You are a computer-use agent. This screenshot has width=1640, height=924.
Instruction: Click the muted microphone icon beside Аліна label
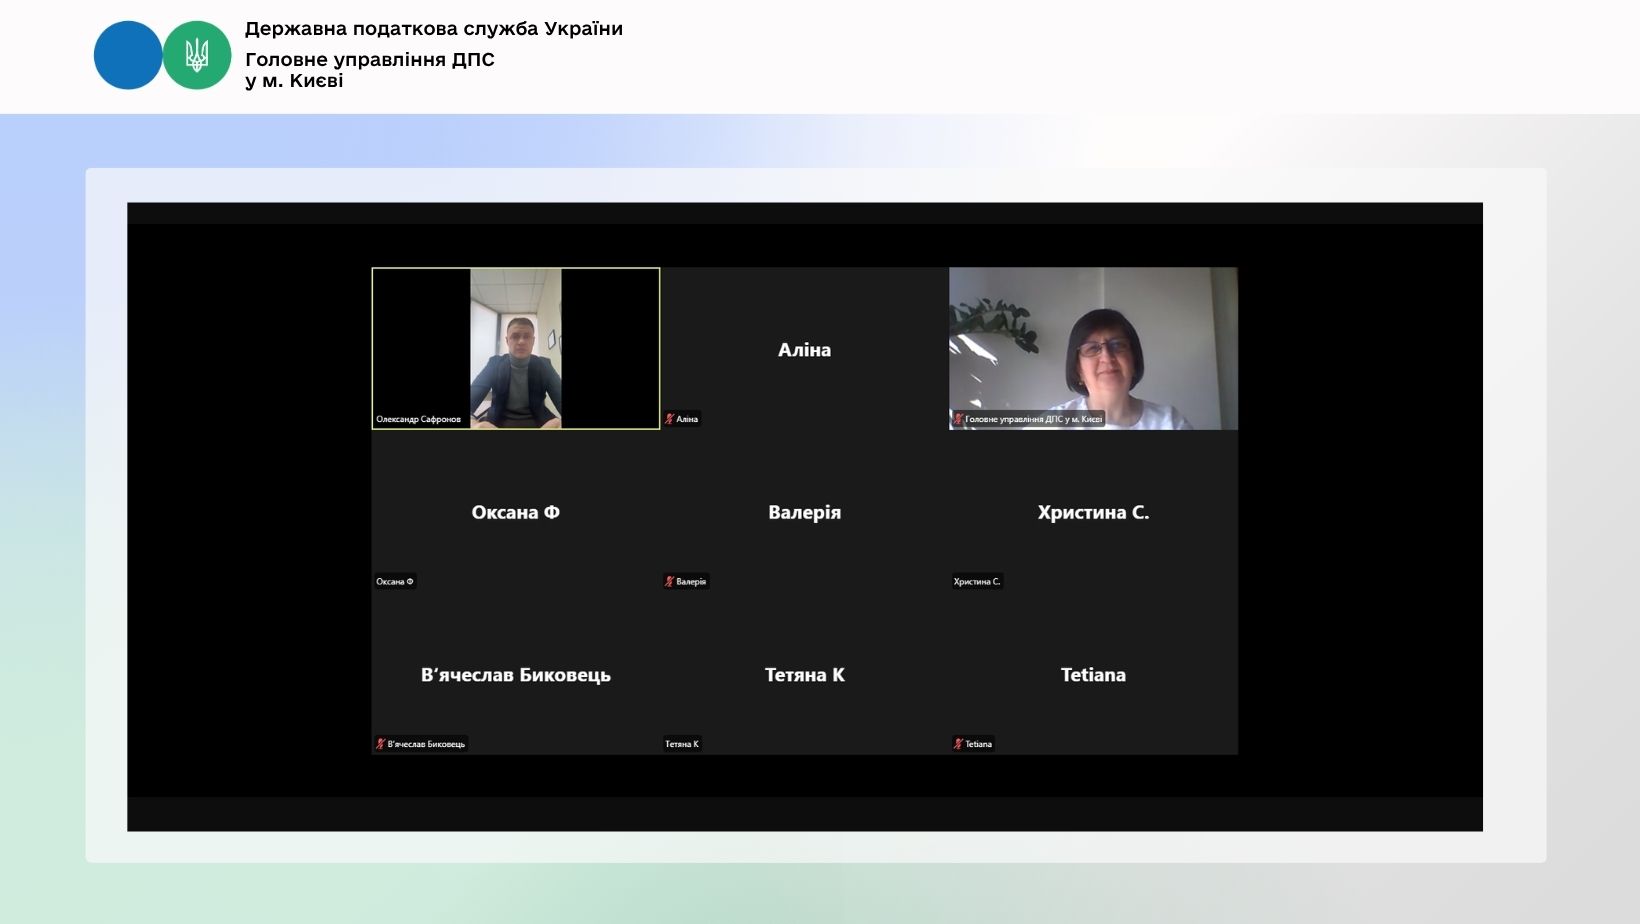670,419
